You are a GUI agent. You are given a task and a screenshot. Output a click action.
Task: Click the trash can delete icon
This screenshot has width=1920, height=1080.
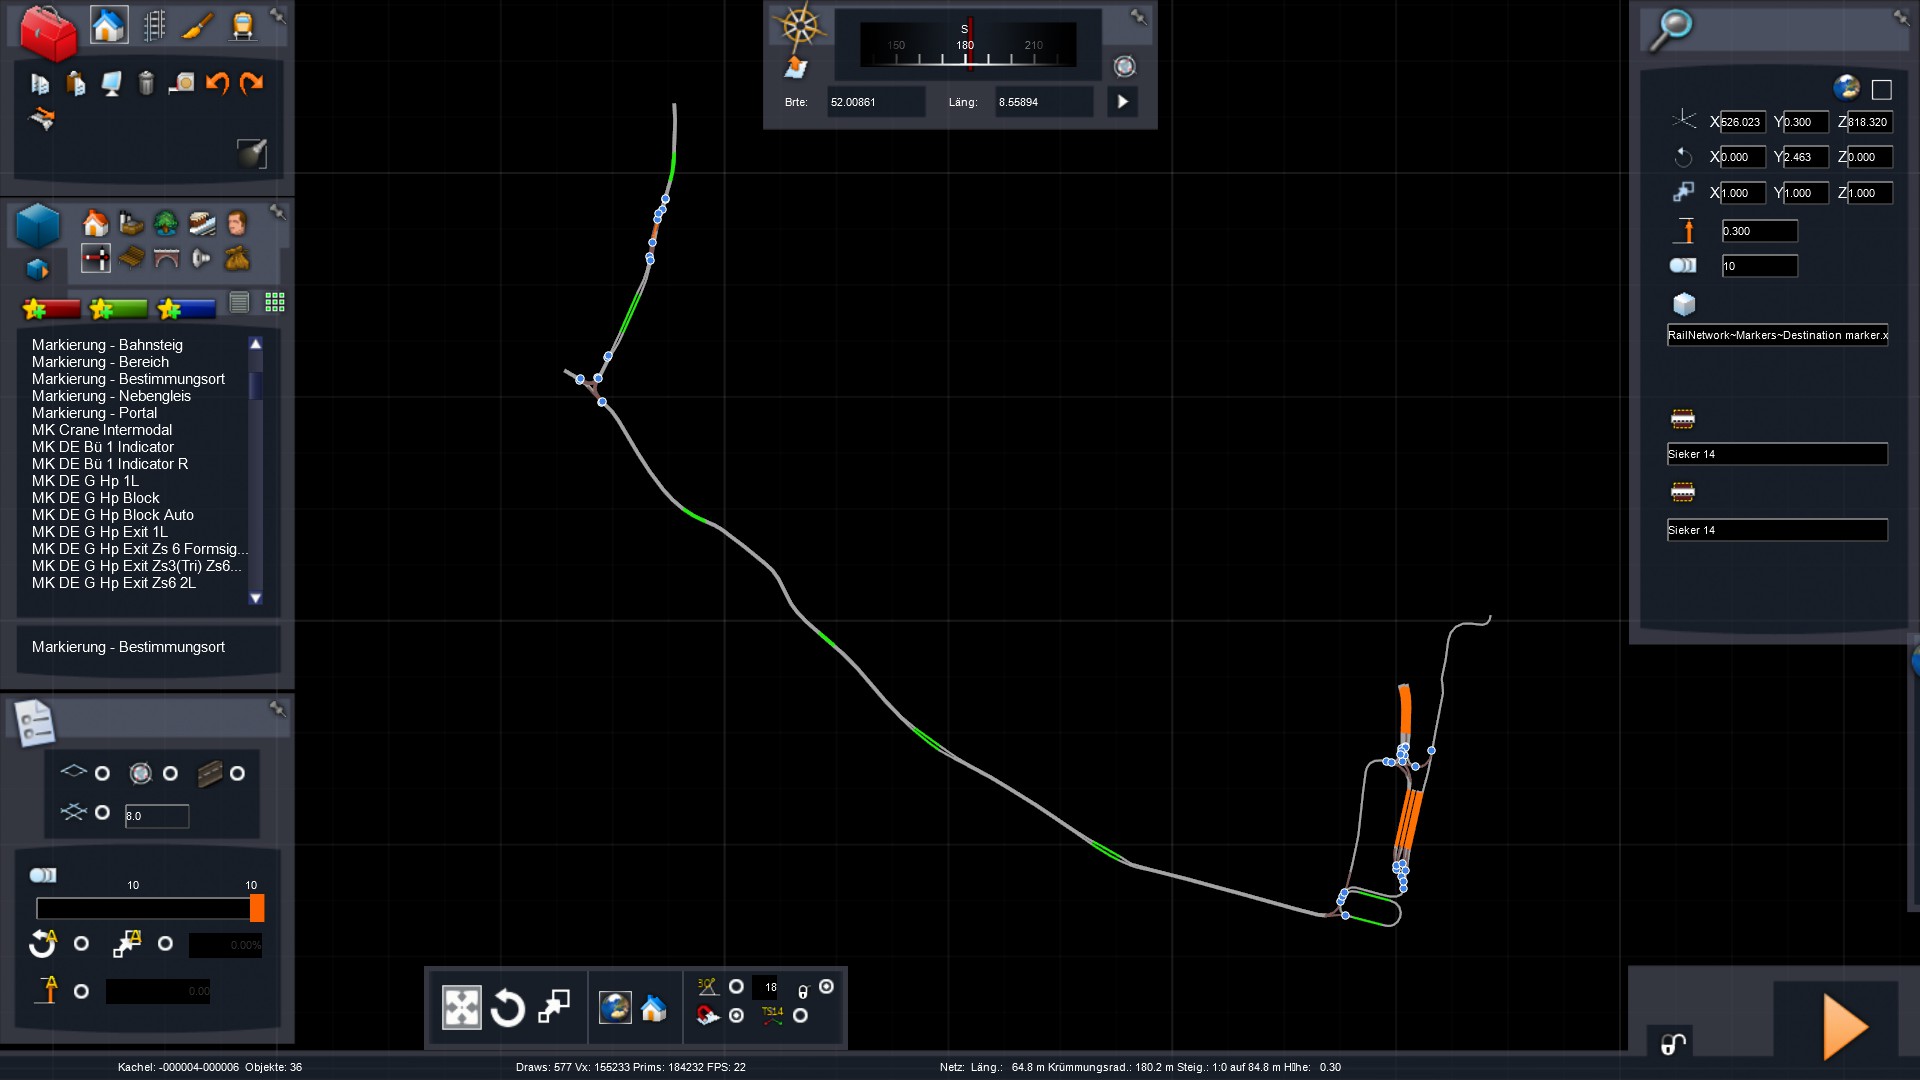tap(146, 83)
